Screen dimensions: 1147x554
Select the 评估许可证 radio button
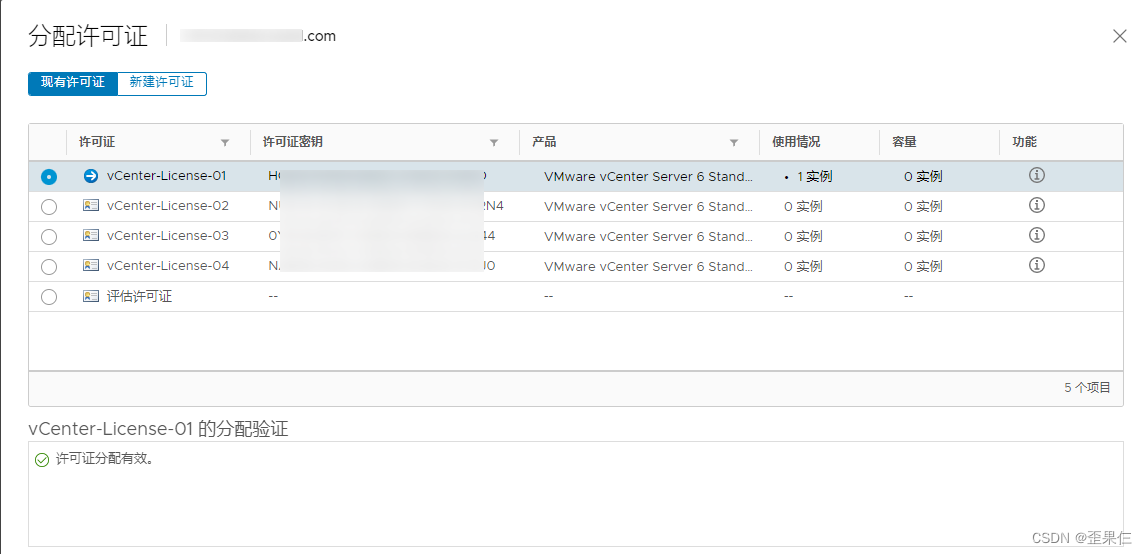pos(49,297)
